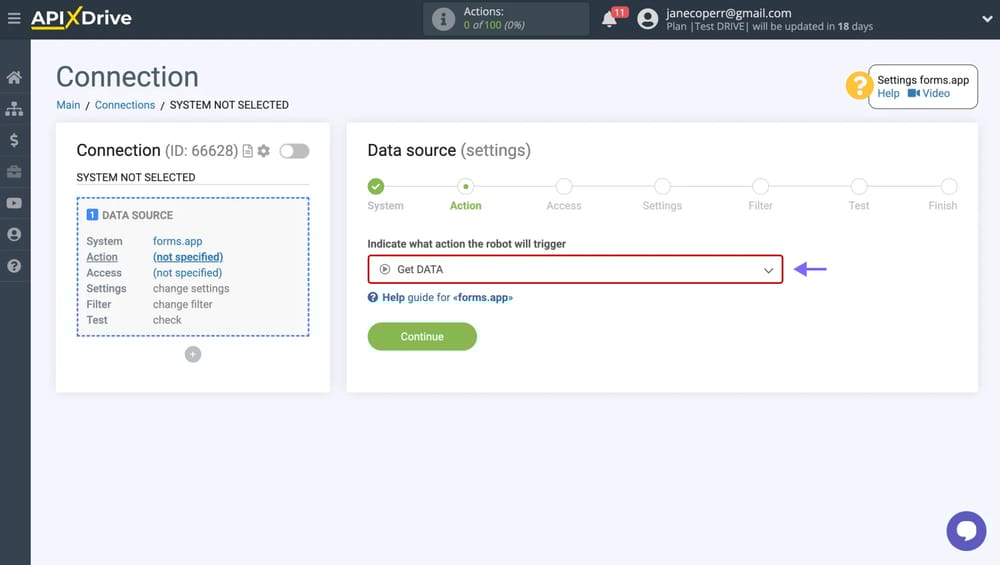The image size is (1000, 565).
Task: Click the dollar sign billing icon
Action: (14, 141)
